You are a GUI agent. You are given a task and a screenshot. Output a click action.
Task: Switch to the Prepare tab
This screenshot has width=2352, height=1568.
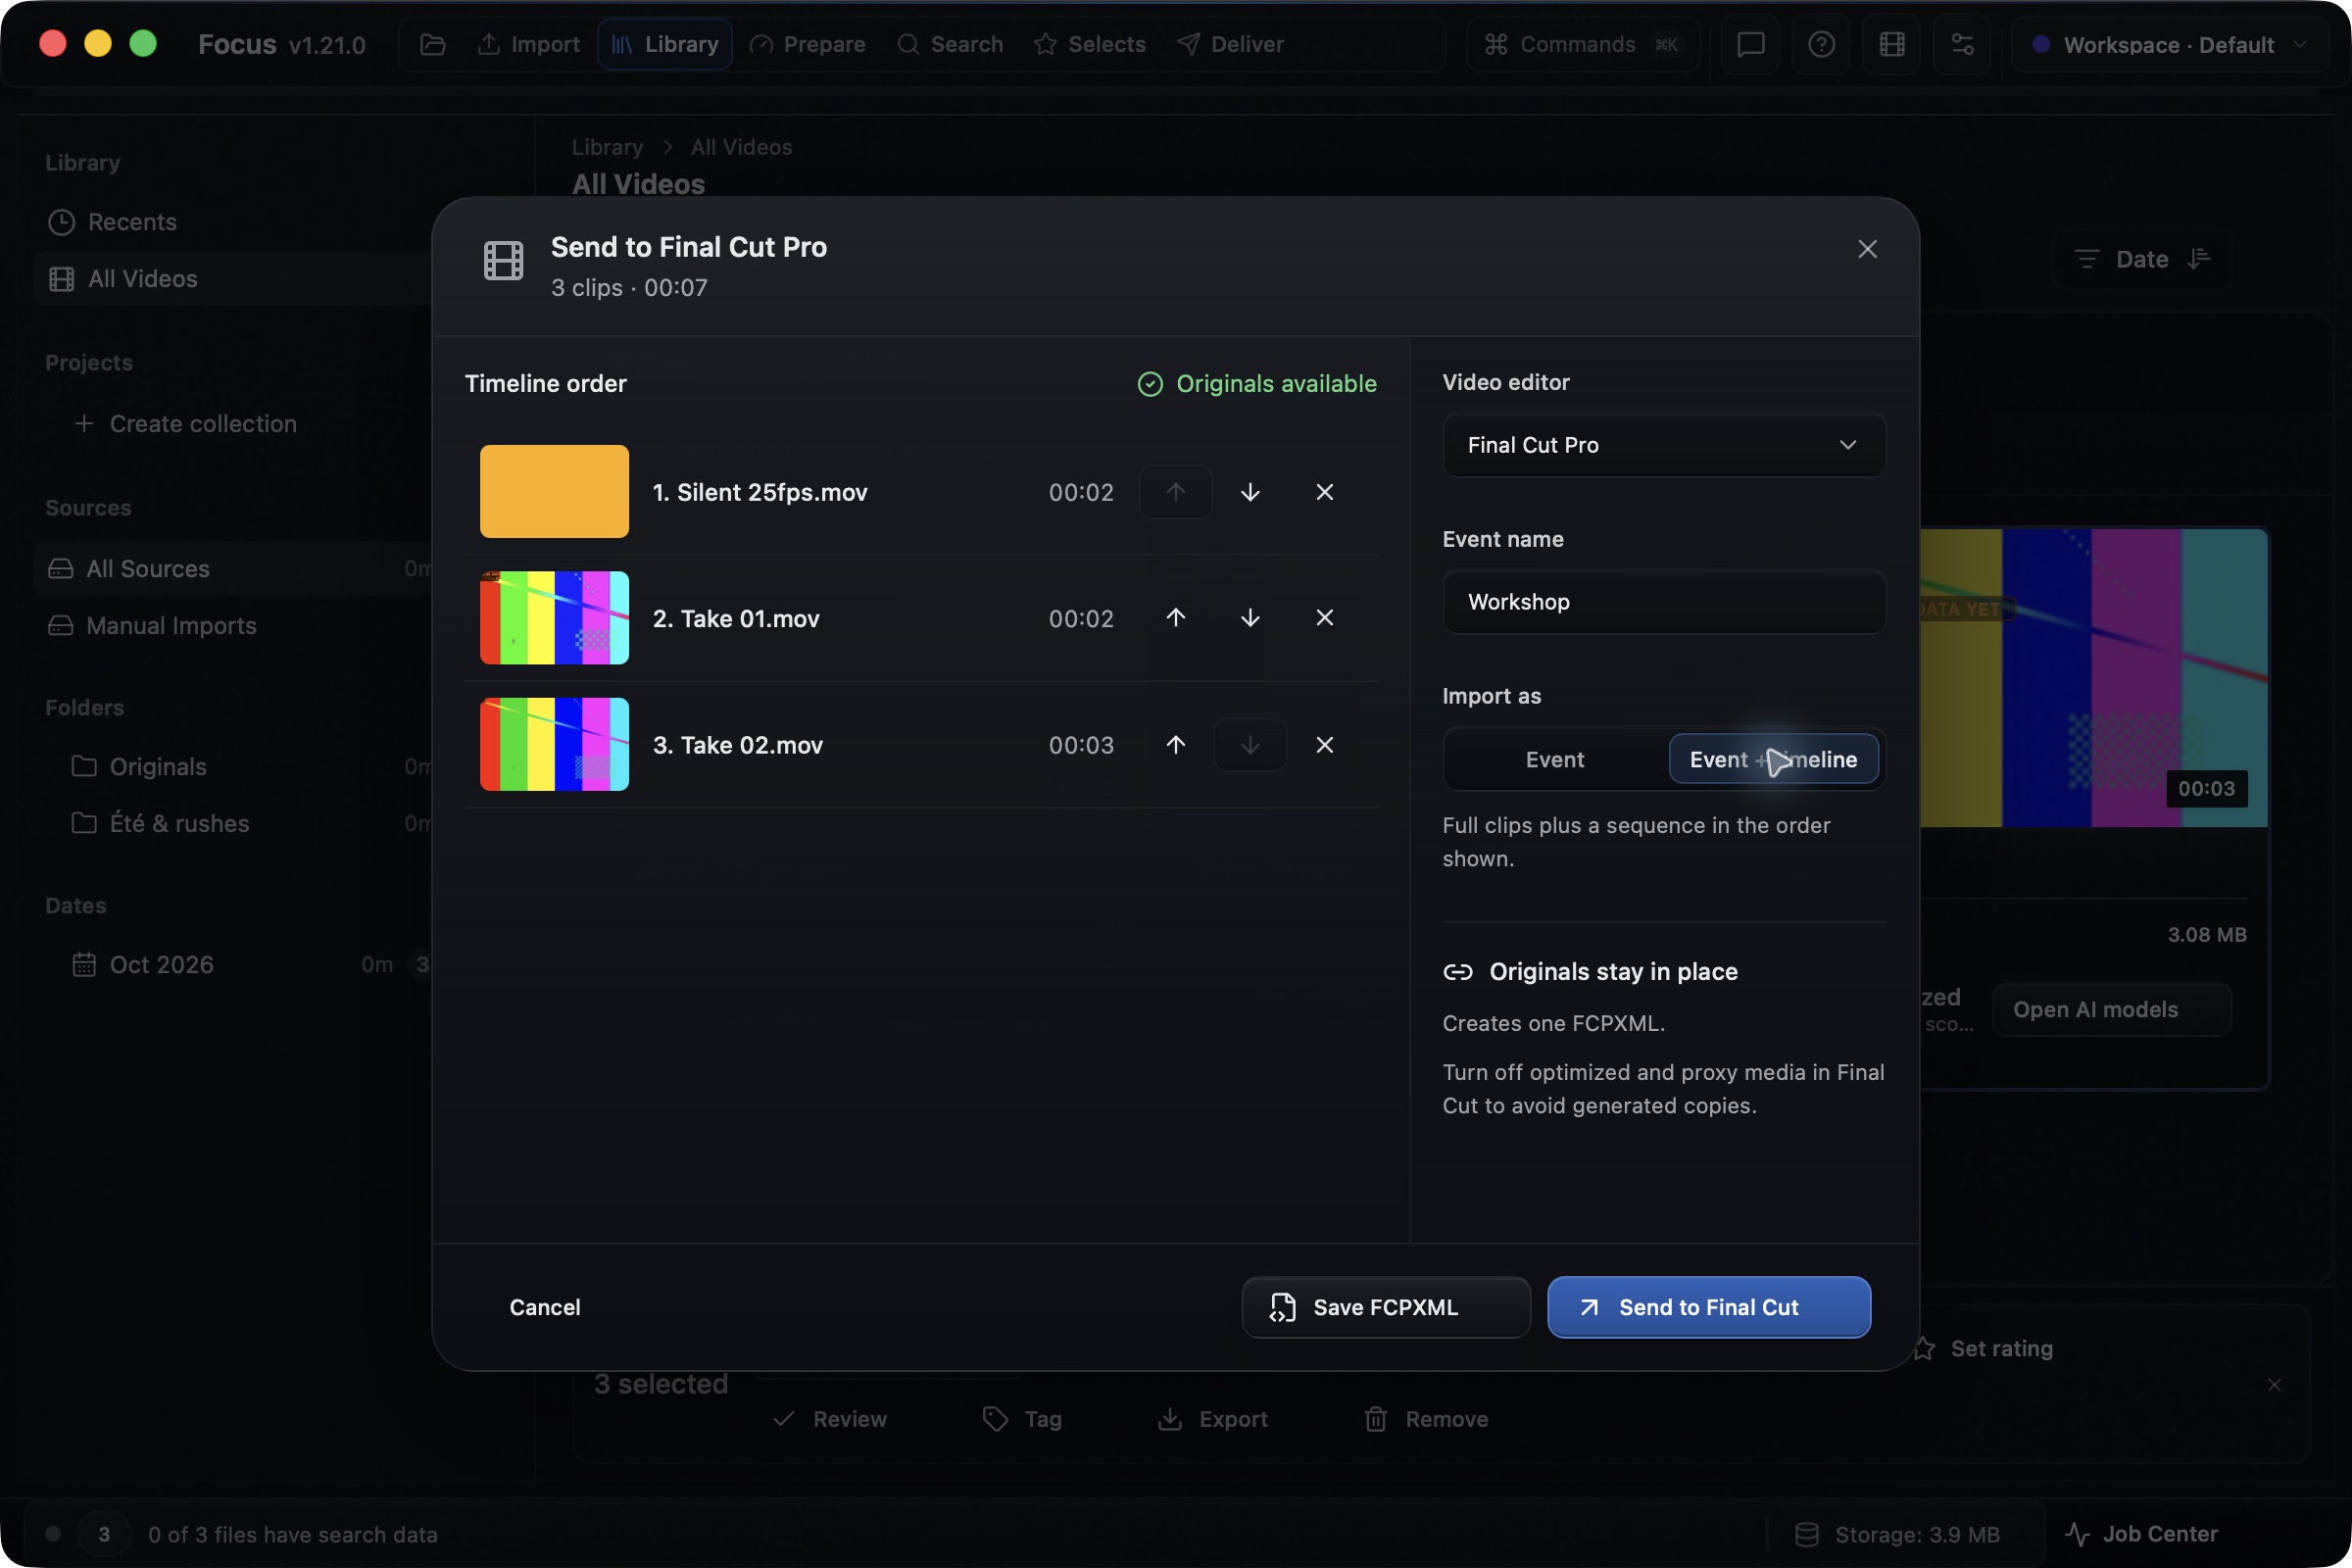point(807,45)
